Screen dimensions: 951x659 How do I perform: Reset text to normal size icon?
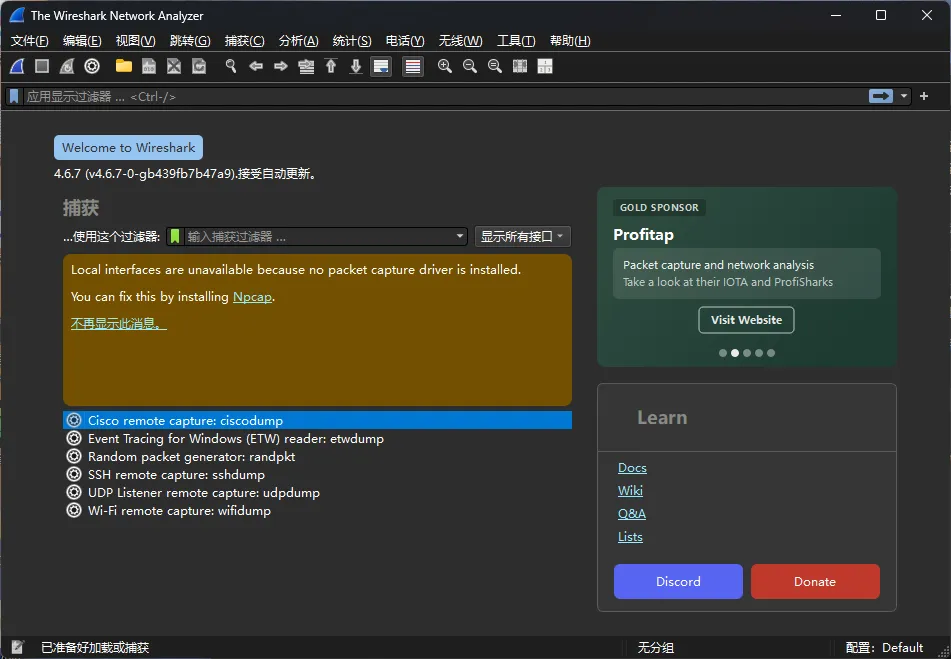(495, 66)
